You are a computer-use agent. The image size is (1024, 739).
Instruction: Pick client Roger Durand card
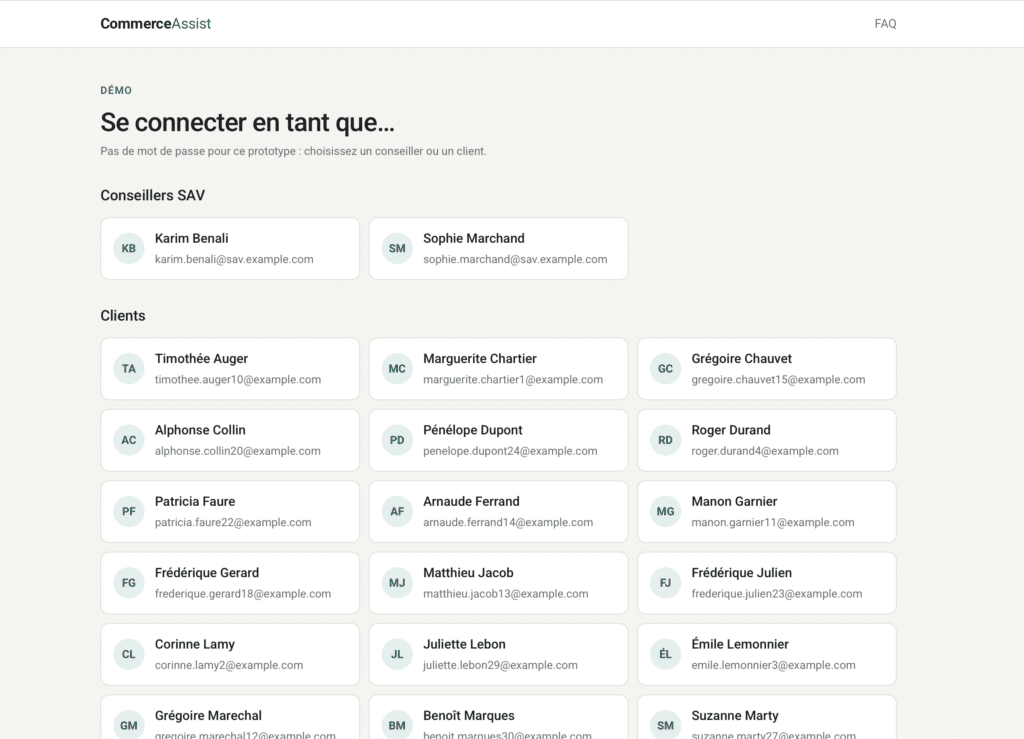[x=767, y=440]
